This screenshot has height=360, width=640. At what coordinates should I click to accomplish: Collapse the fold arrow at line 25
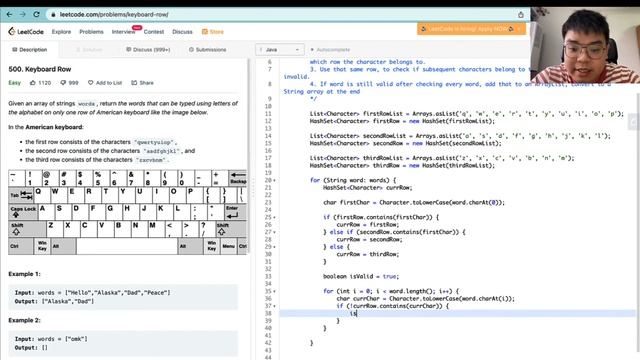[x=274, y=218]
